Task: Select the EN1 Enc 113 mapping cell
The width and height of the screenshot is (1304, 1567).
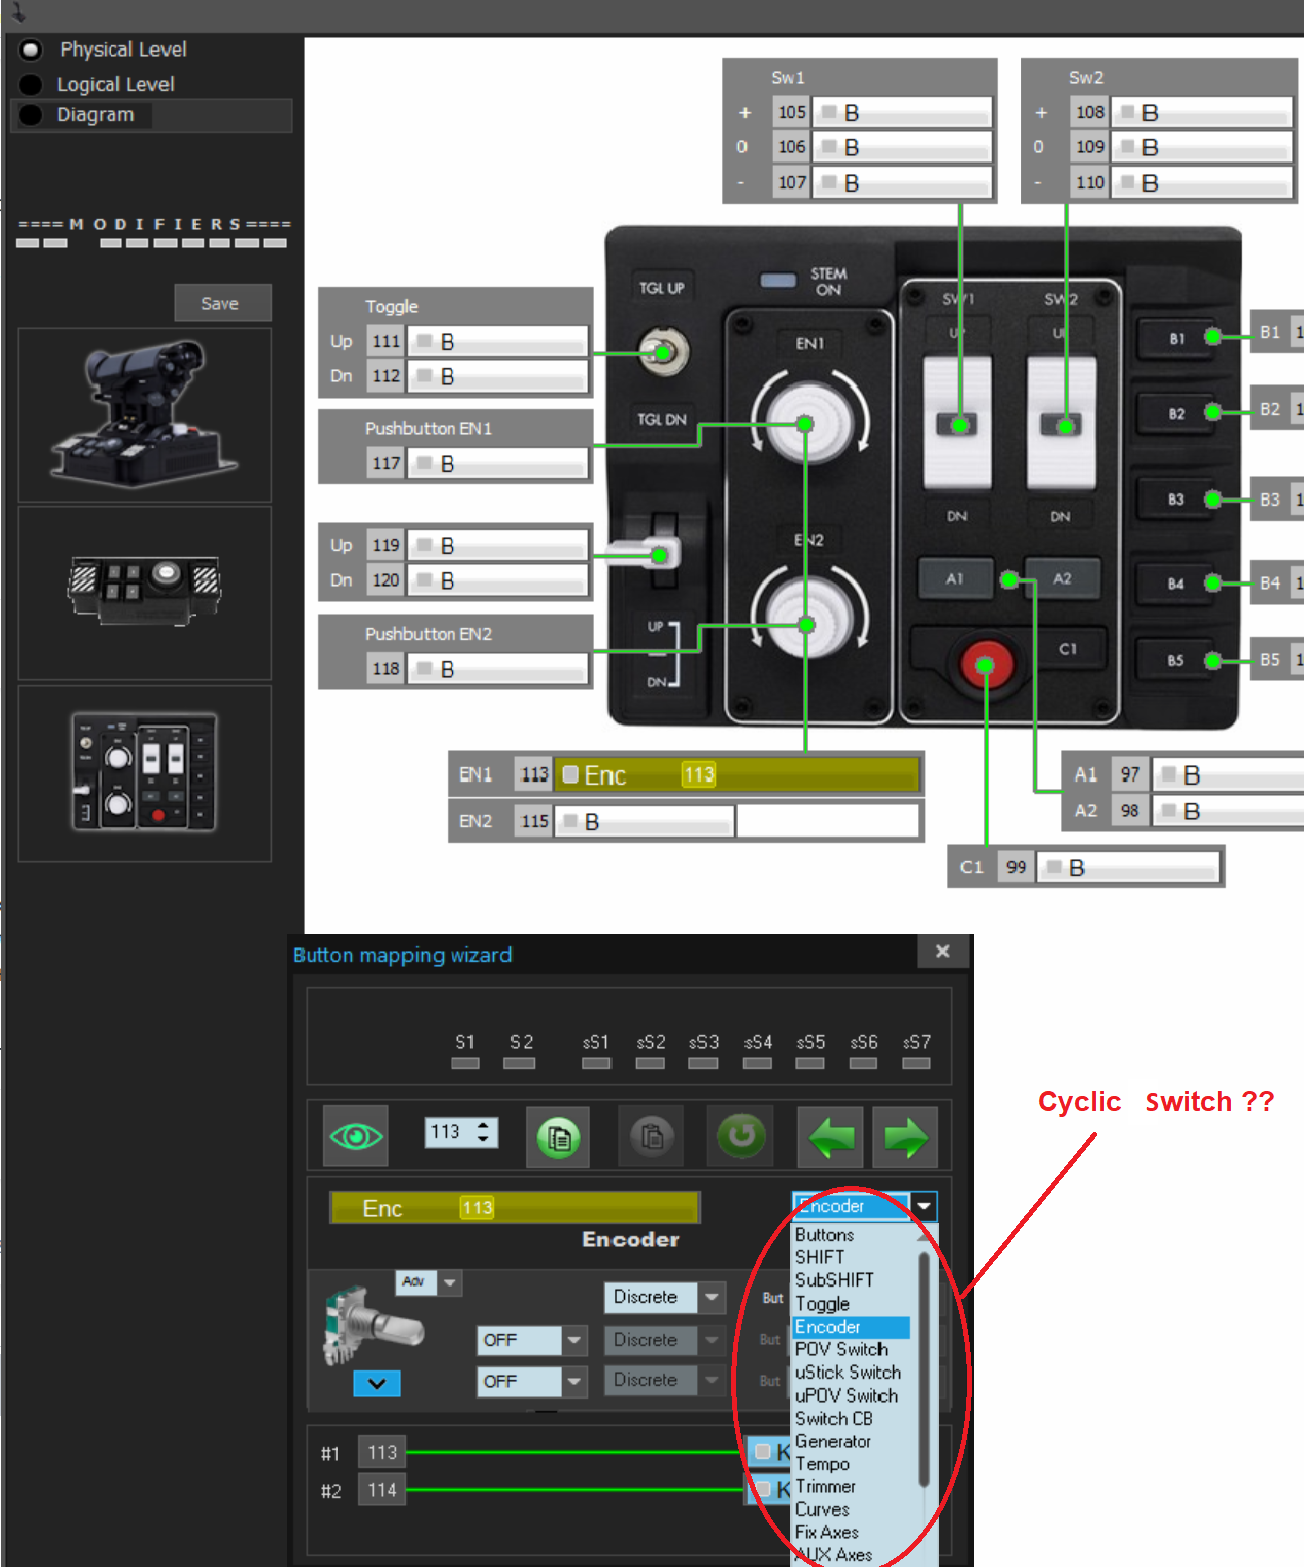Action: click(736, 775)
